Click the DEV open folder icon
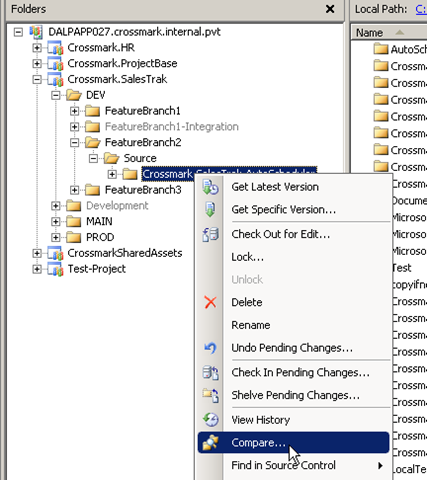 74,95
